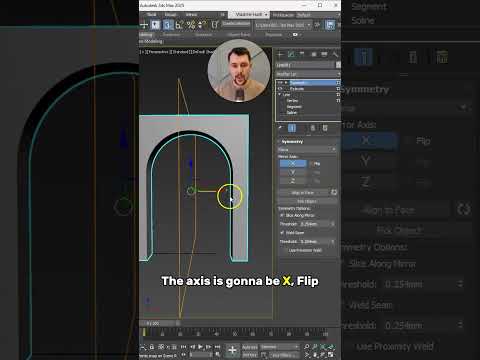Viewport: 480px width, 360px height.
Task: Select Segment sub-object level in stack
Action: (294, 107)
